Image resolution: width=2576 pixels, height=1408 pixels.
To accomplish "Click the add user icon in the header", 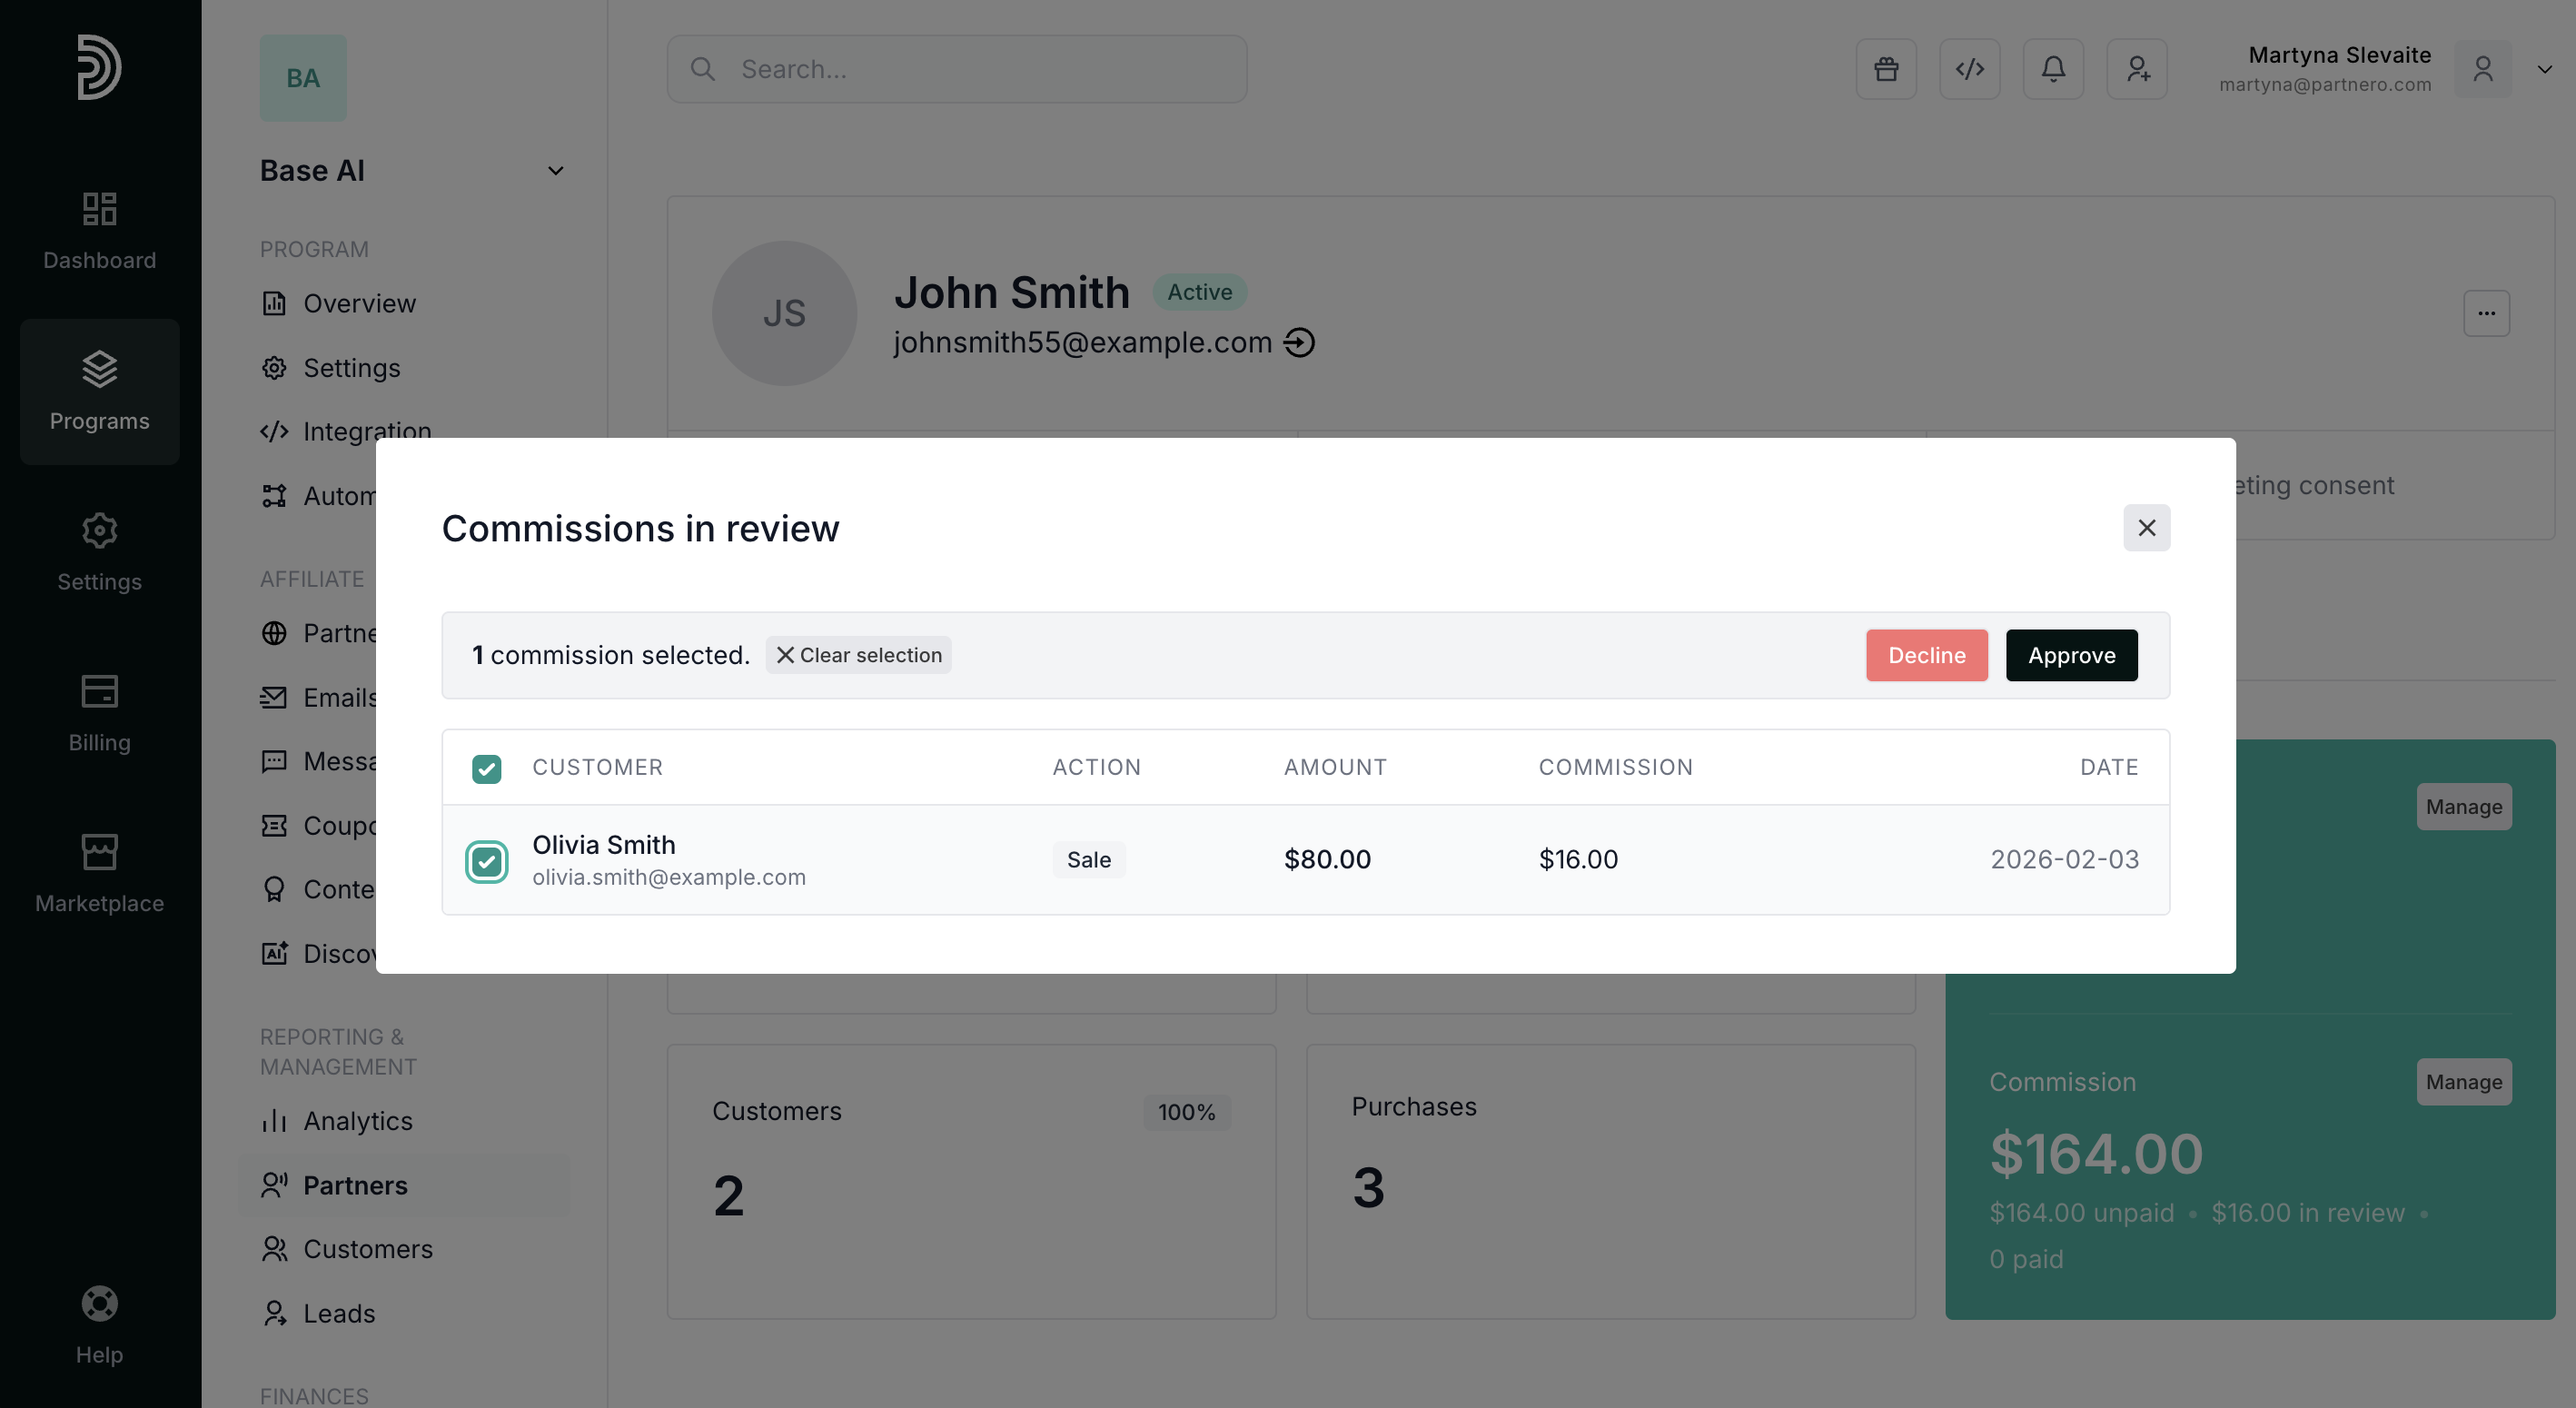I will coord(2137,69).
